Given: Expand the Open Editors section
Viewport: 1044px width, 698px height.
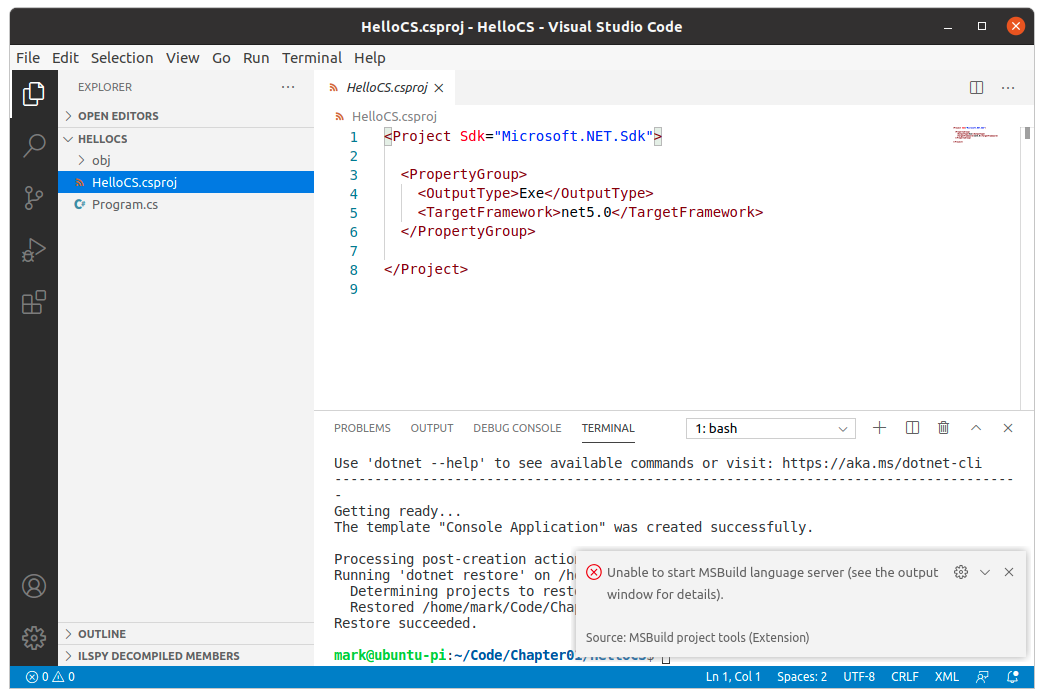Looking at the screenshot, I should 118,116.
